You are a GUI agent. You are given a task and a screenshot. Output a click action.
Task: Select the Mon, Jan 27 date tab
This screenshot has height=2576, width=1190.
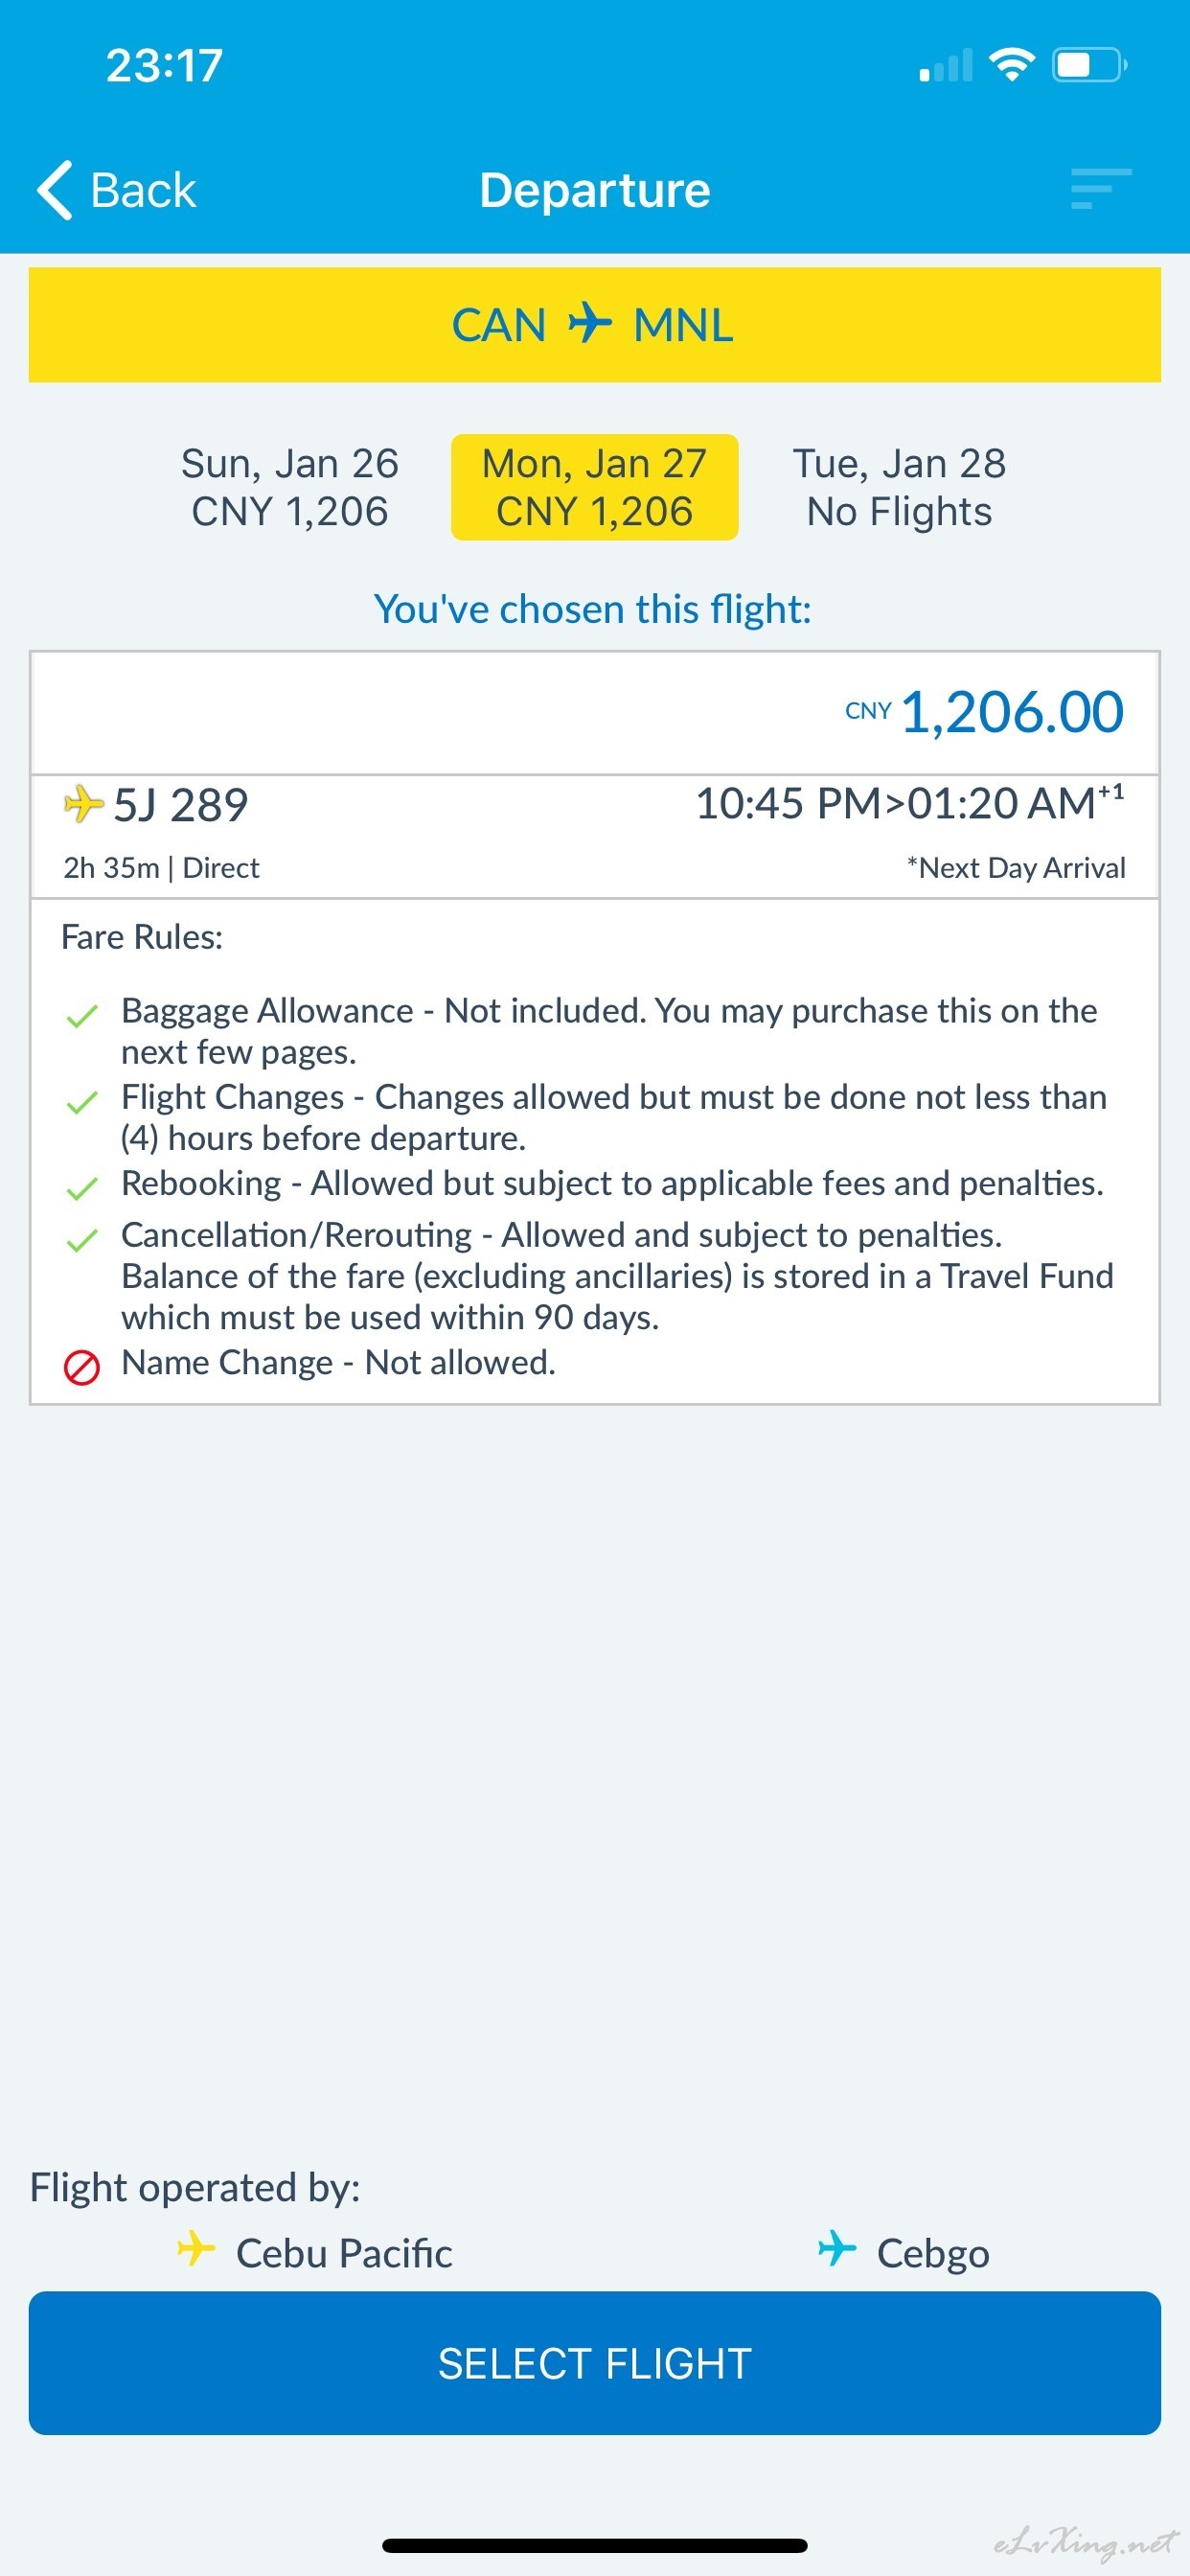595,487
